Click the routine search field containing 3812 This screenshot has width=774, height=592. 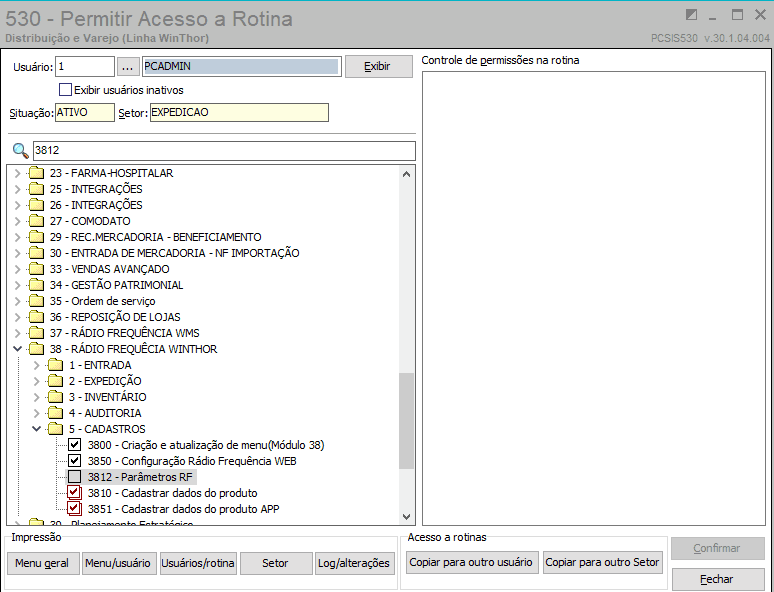[224, 150]
